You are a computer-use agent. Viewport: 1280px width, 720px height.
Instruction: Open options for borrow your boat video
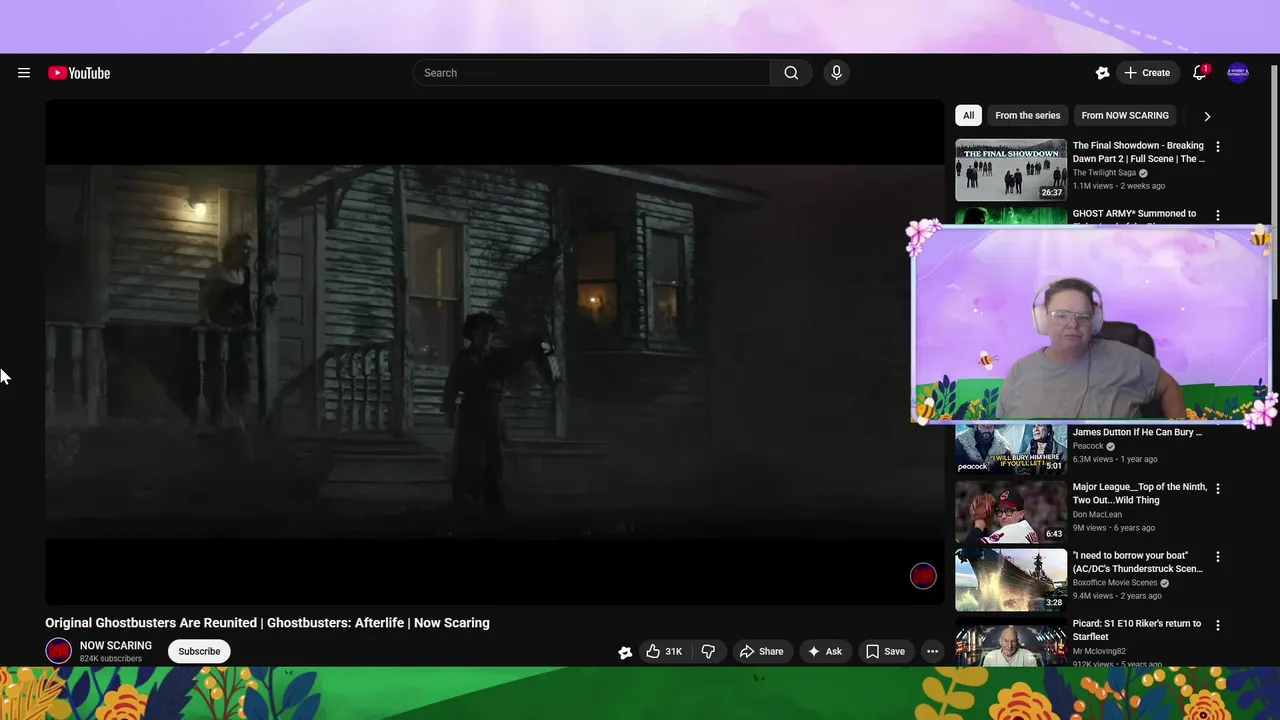pyautogui.click(x=1217, y=556)
